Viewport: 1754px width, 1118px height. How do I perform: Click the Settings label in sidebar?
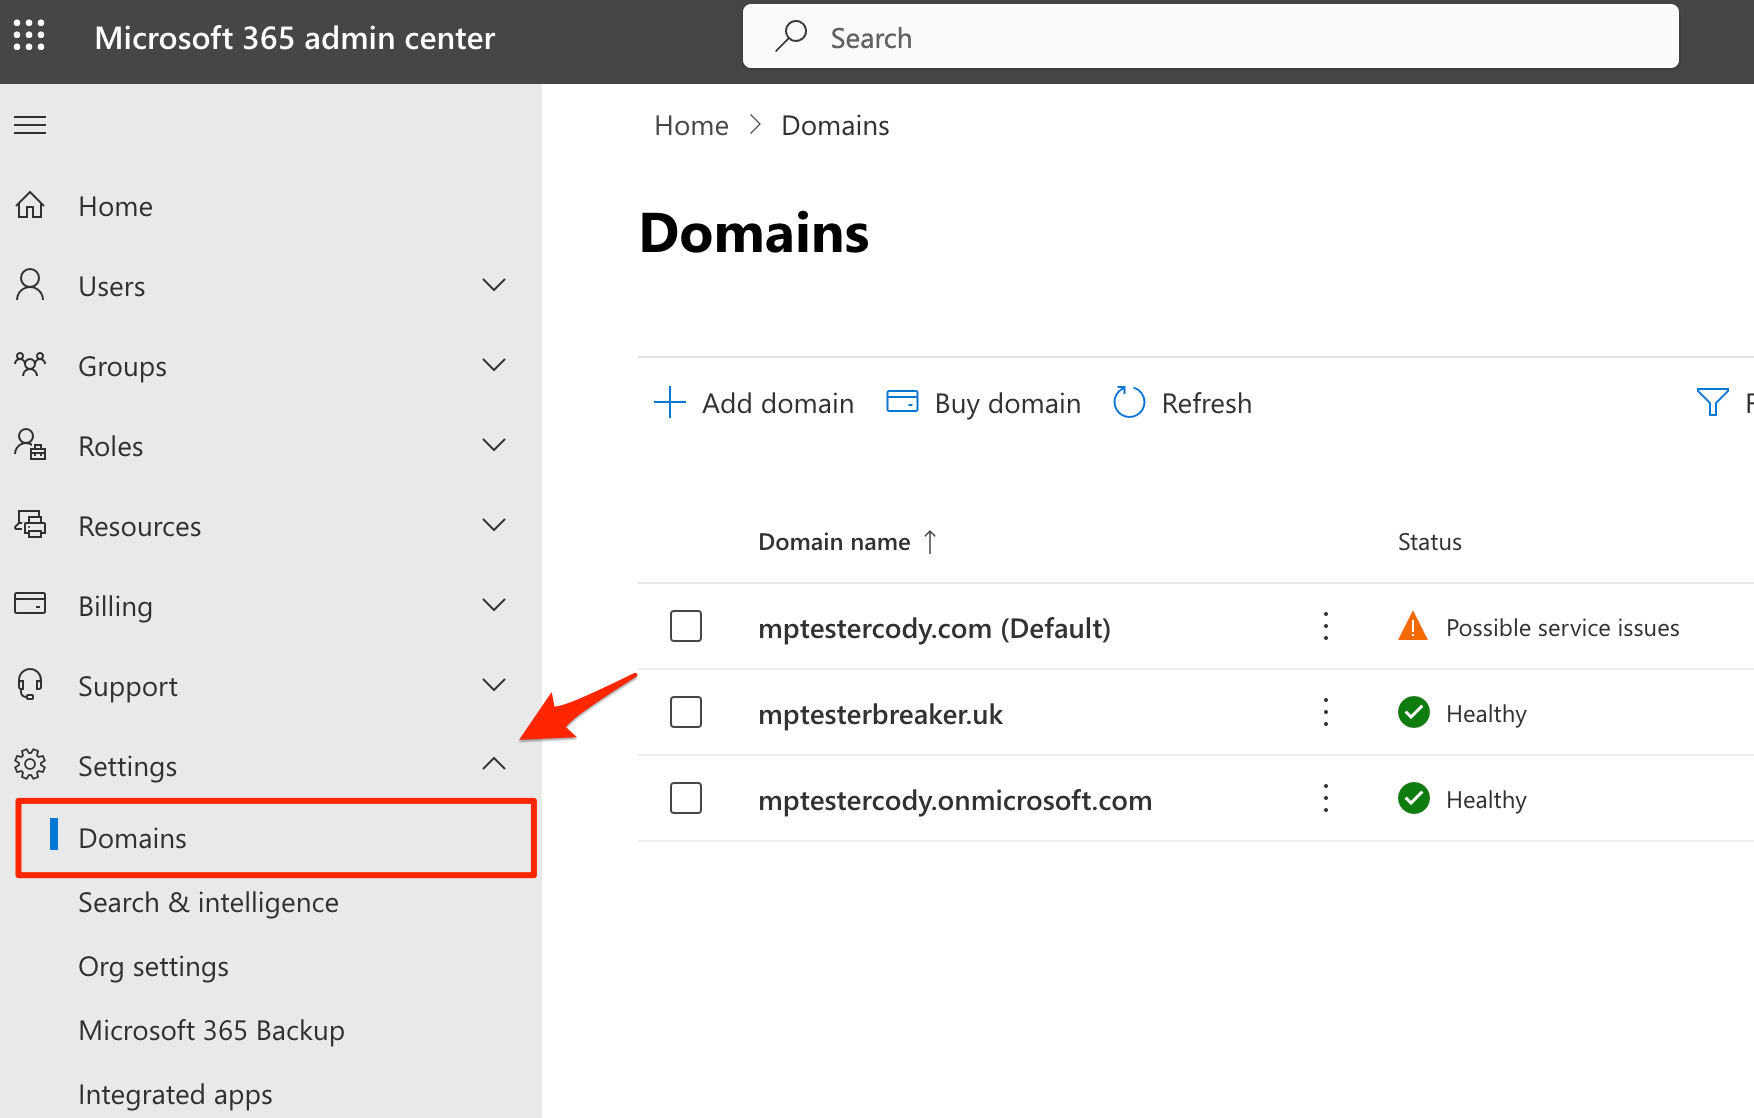pos(127,766)
